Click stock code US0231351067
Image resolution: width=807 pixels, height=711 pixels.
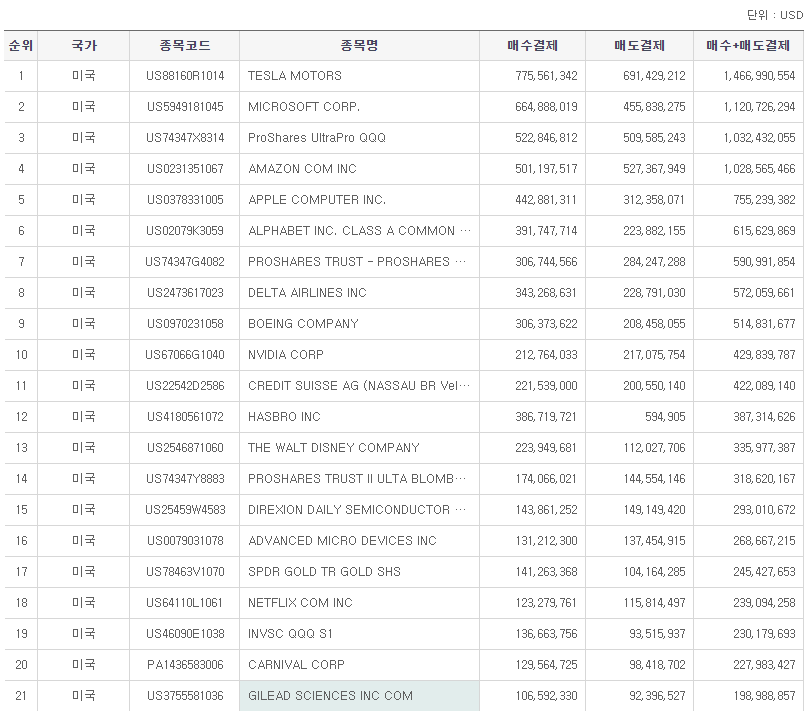coord(185,168)
